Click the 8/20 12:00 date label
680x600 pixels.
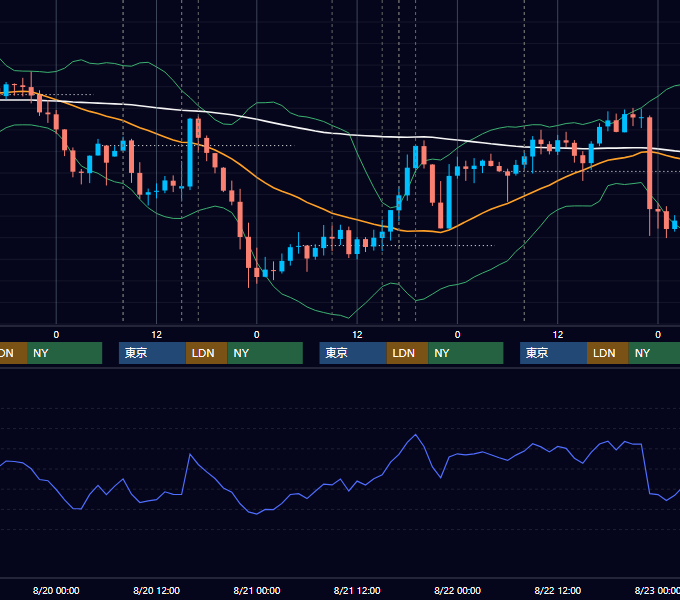[x=157, y=590]
